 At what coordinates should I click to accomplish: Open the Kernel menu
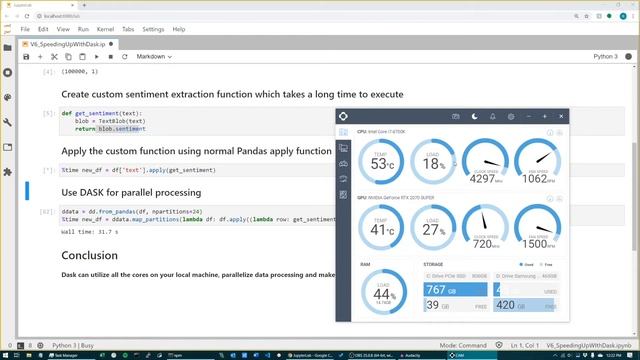click(105, 29)
